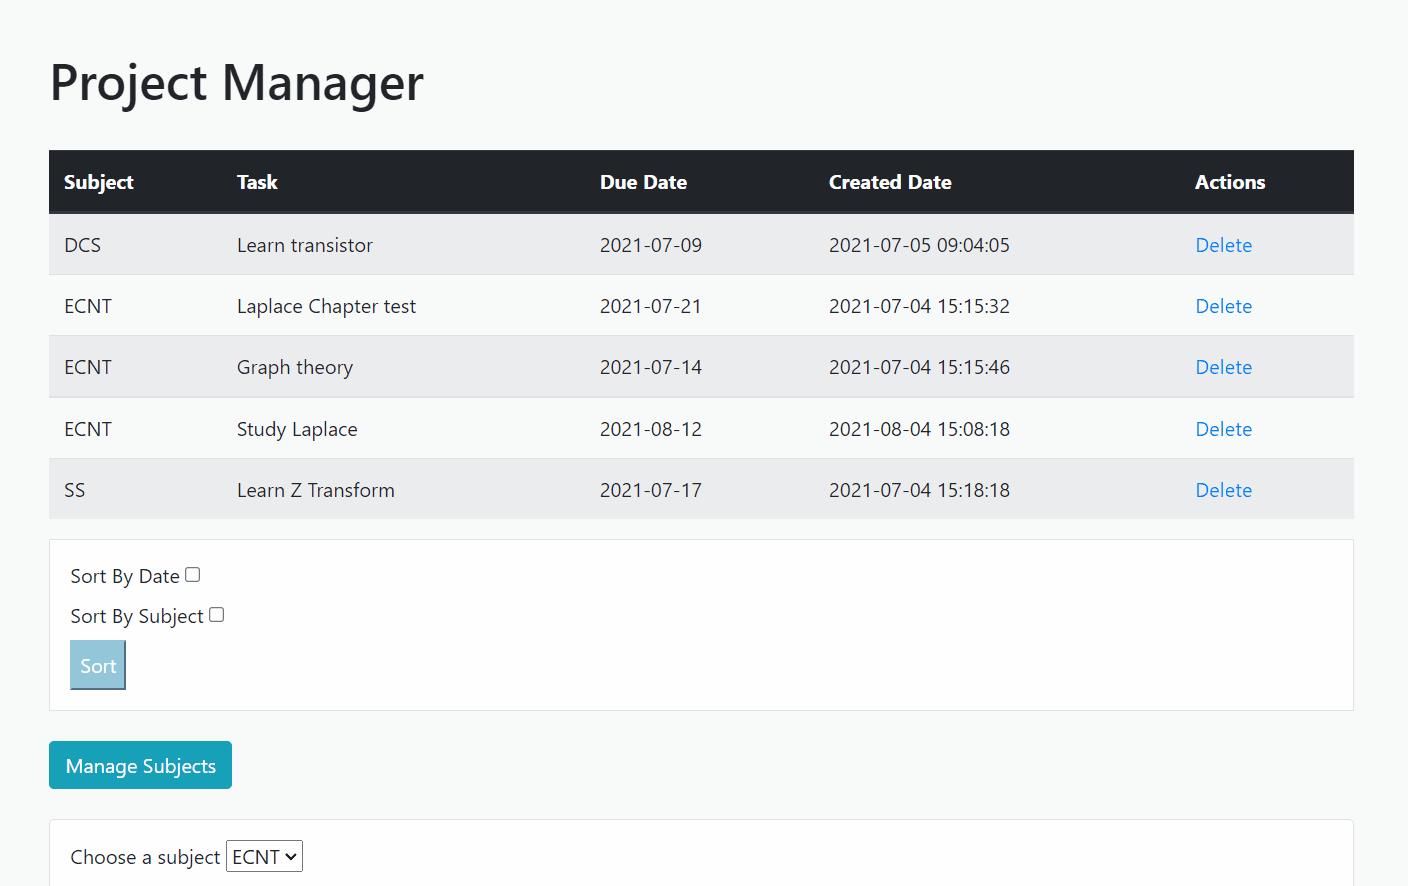Click the Study Laplace task text
The height and width of the screenshot is (886, 1408).
(x=297, y=429)
